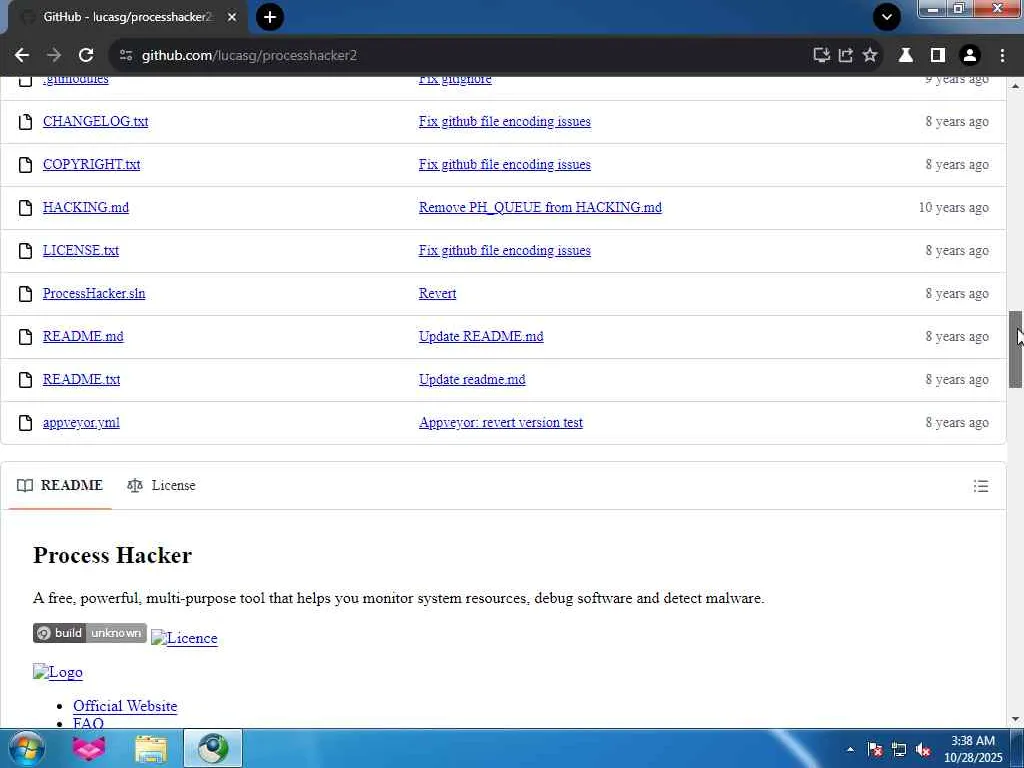This screenshot has height=768, width=1024.
Task: Open COPYRIGHT.txt 'Fix github file encoding issues' commit
Action: pos(505,165)
